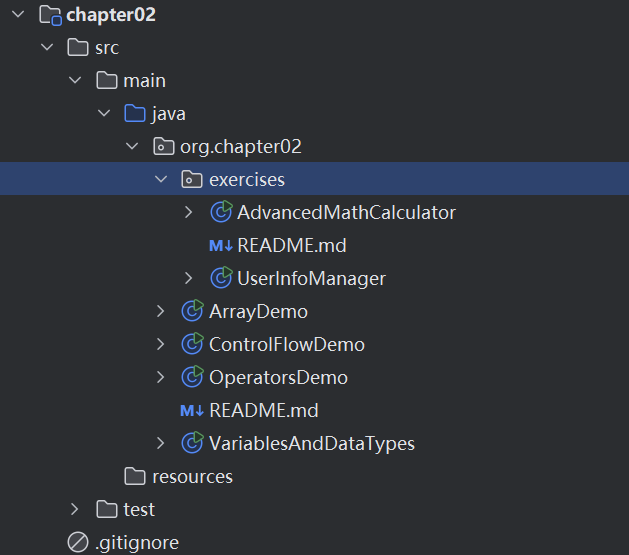Select the test folder name
The image size is (629, 555).
tap(139, 510)
